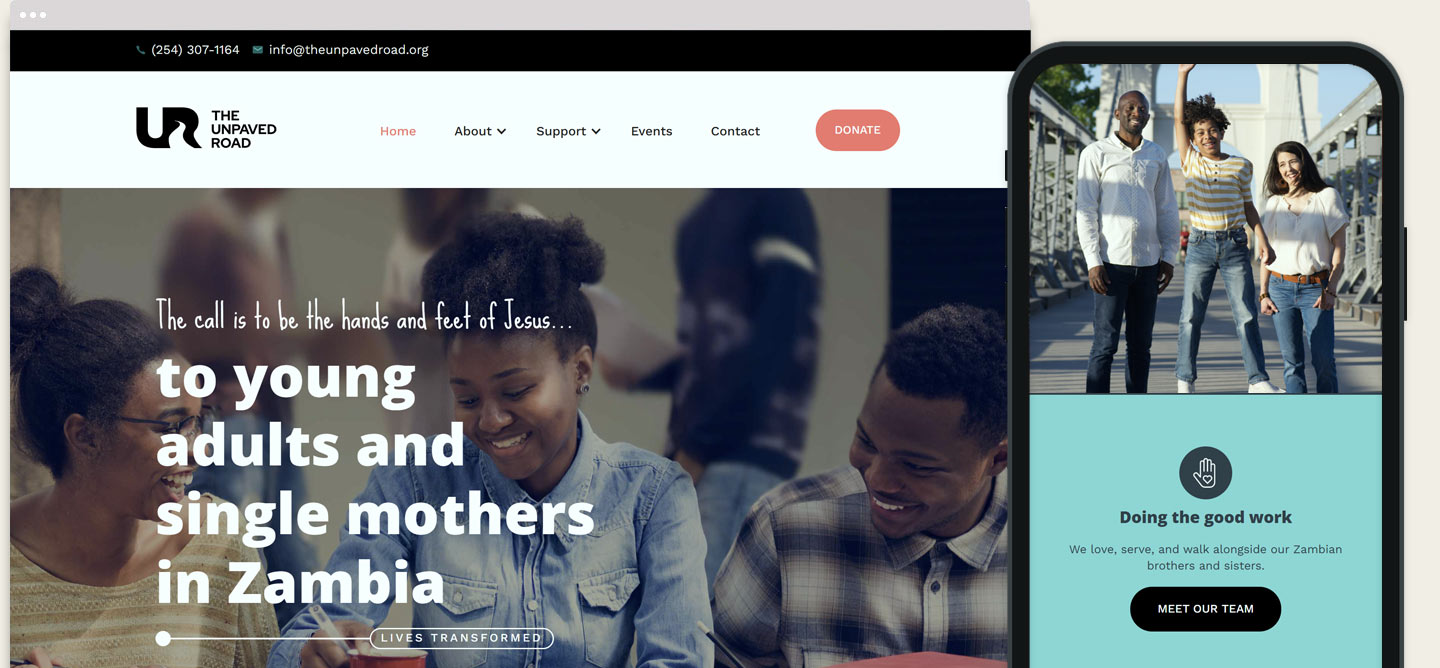Click the white slider dot under Zambia
Image resolution: width=1440 pixels, height=668 pixels.
163,638
